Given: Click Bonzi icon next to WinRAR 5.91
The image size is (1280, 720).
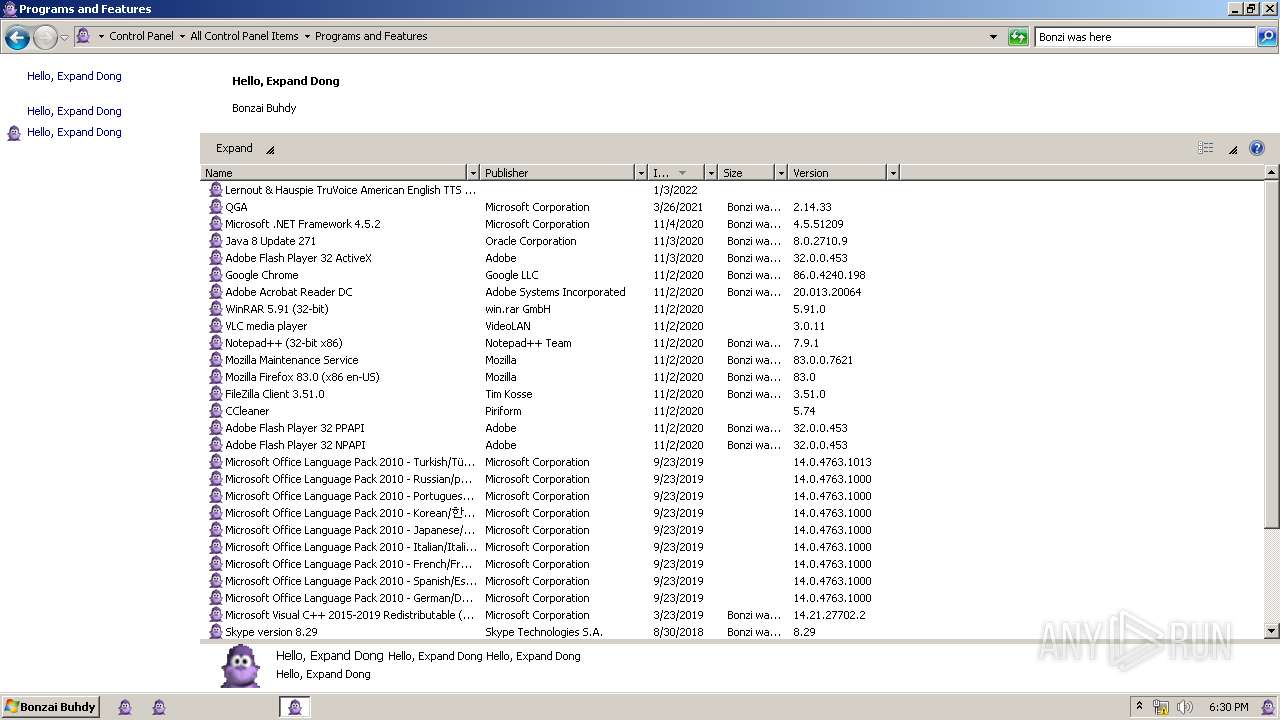Looking at the screenshot, I should 215,309.
